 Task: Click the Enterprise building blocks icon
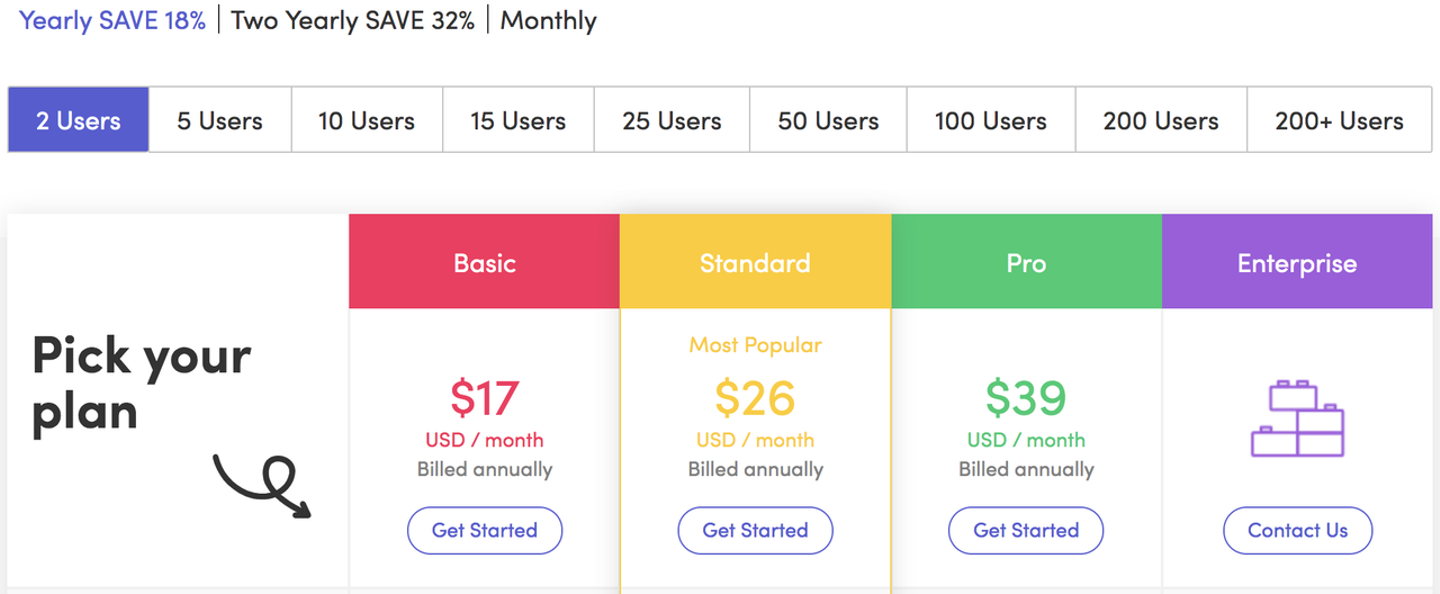[x=1297, y=418]
